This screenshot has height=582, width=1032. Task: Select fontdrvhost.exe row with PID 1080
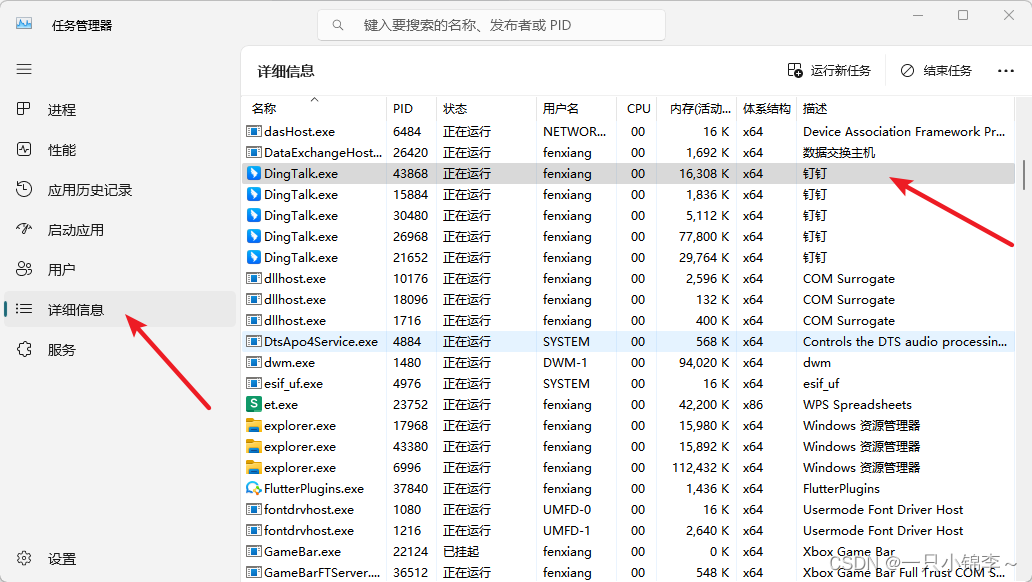[629, 510]
